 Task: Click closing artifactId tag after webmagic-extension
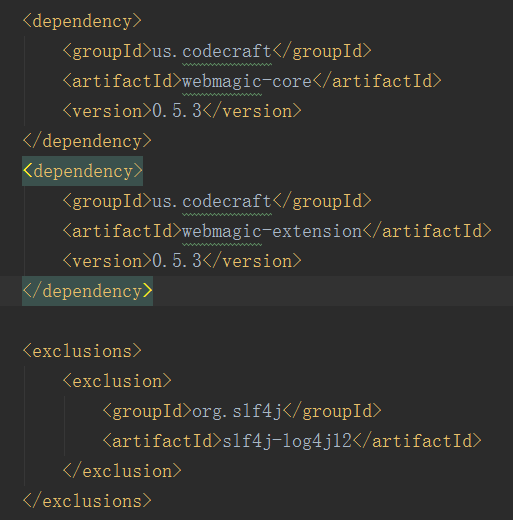point(427,232)
